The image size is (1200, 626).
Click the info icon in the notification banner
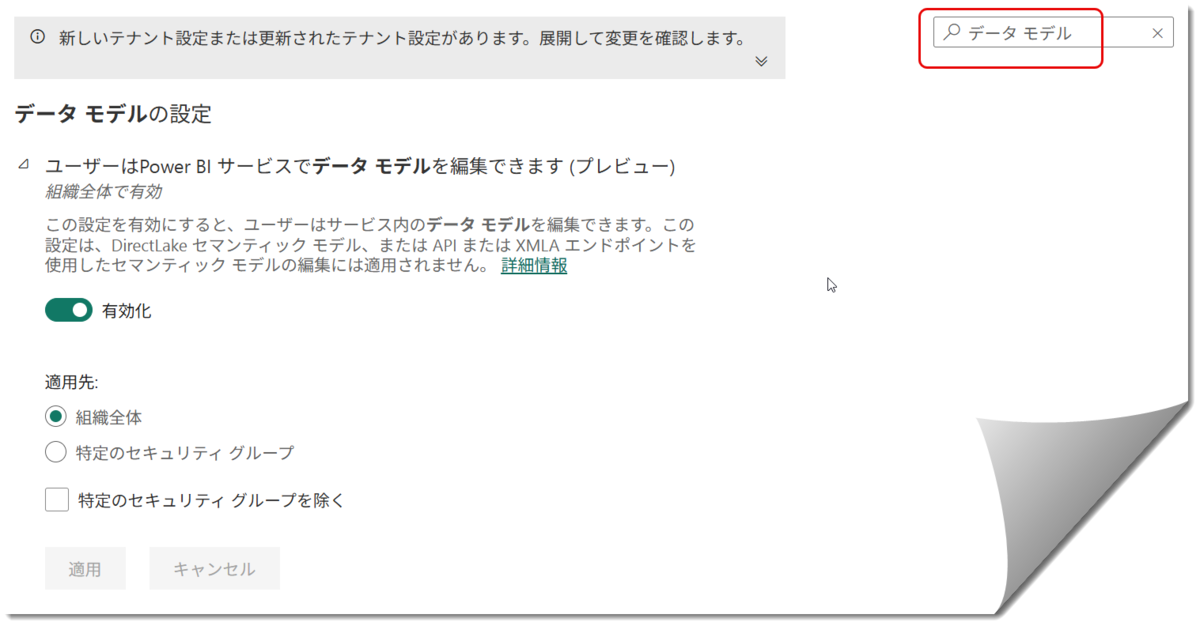coord(38,37)
